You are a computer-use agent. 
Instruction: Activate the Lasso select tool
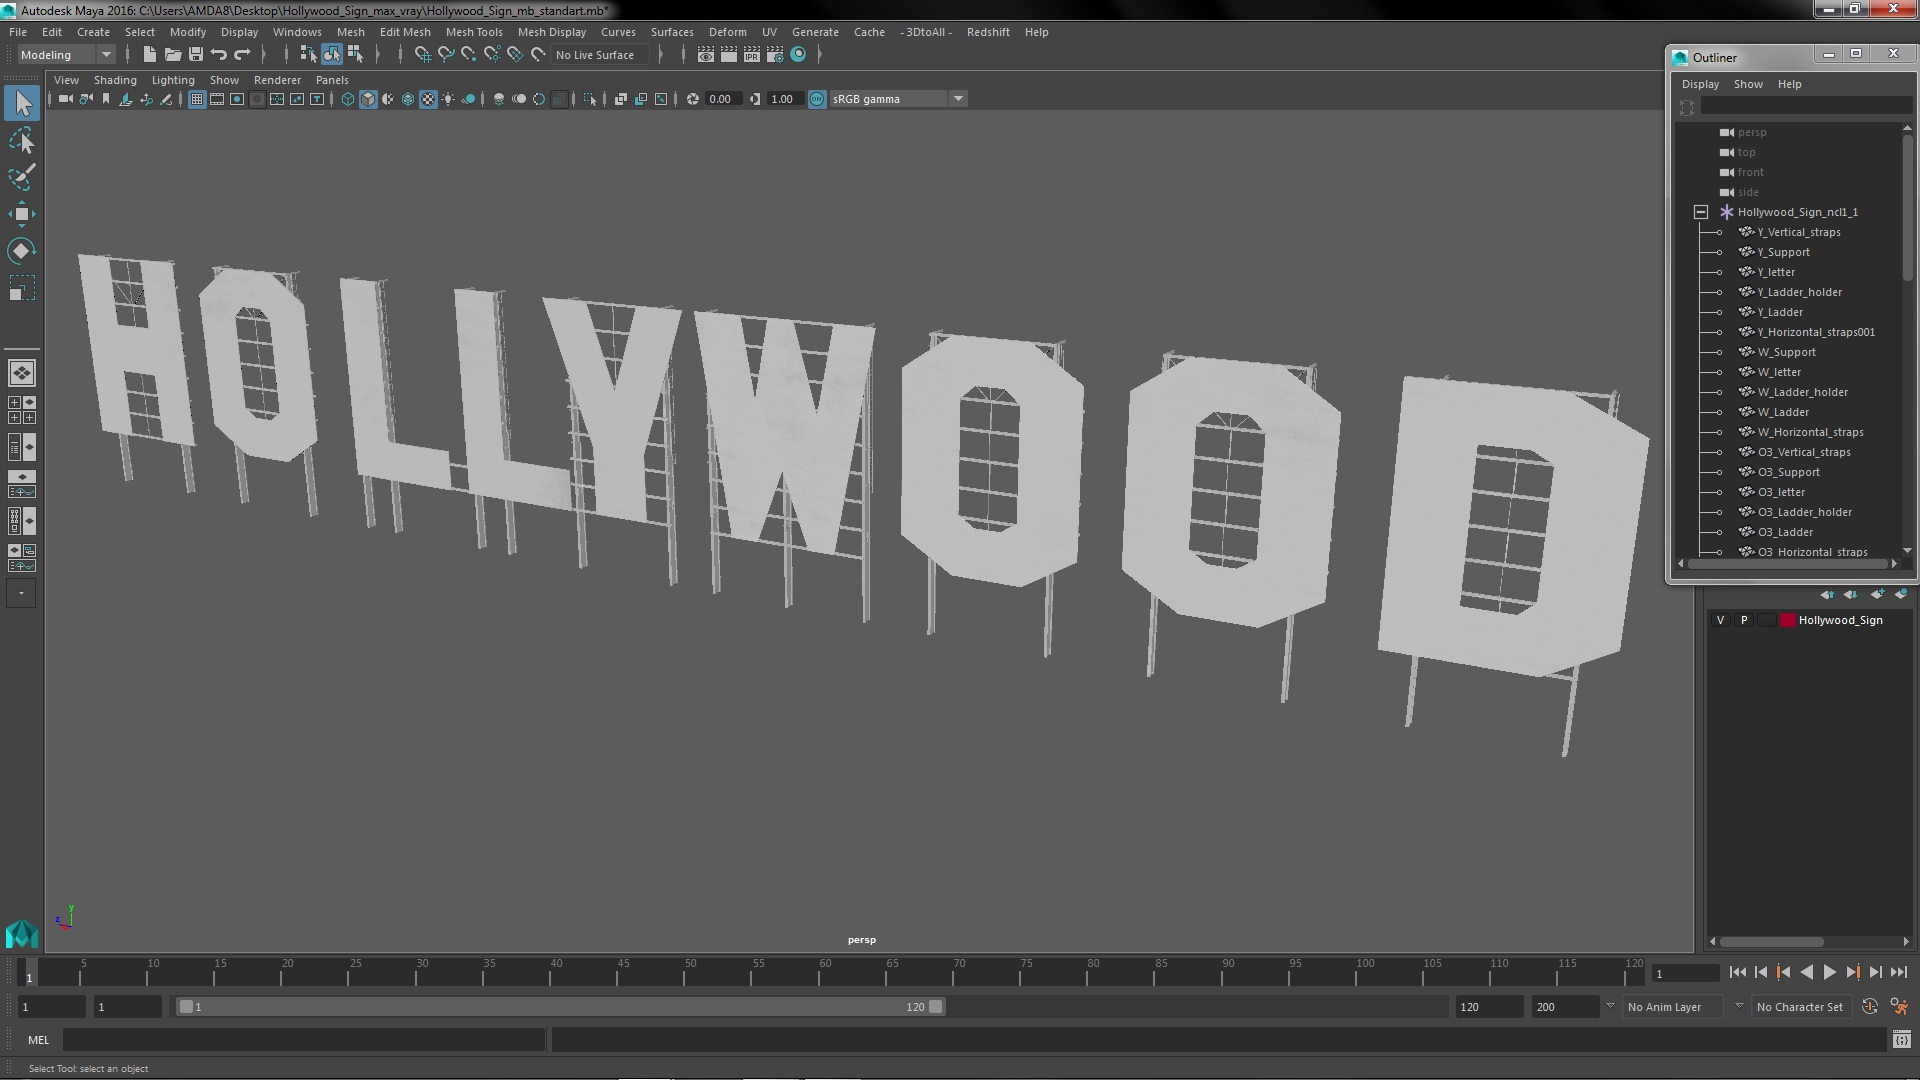pyautogui.click(x=22, y=141)
